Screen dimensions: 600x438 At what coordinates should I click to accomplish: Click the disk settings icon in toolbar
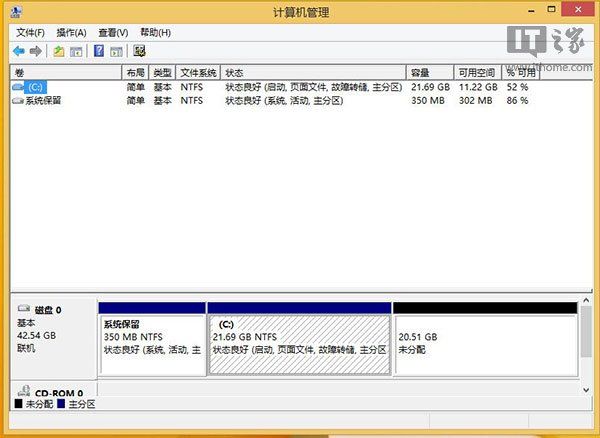[139, 51]
